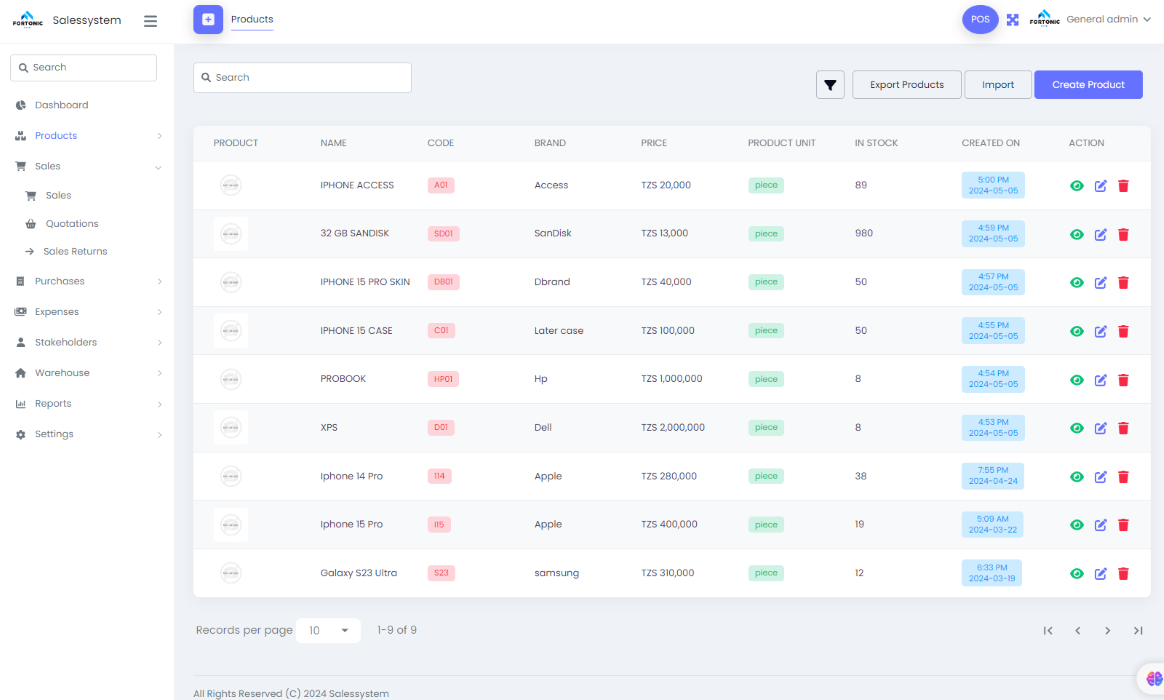The width and height of the screenshot is (1164, 700).
Task: View the IPHONE 15 CASE details
Action: click(x=1077, y=331)
